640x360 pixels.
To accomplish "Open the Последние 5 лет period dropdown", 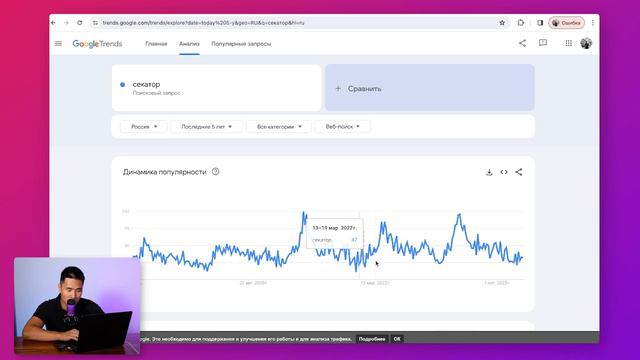I will click(207, 127).
